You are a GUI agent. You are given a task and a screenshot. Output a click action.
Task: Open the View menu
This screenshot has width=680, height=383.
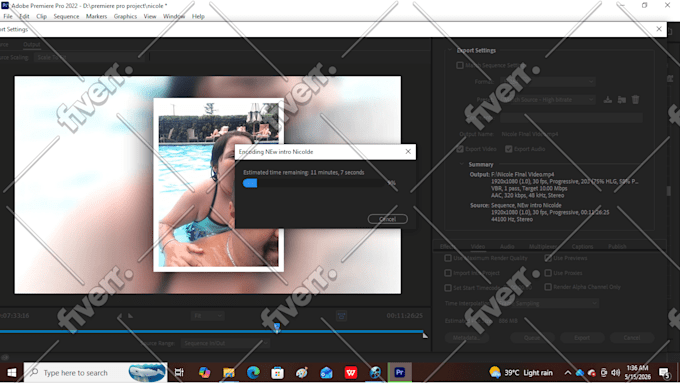150,16
